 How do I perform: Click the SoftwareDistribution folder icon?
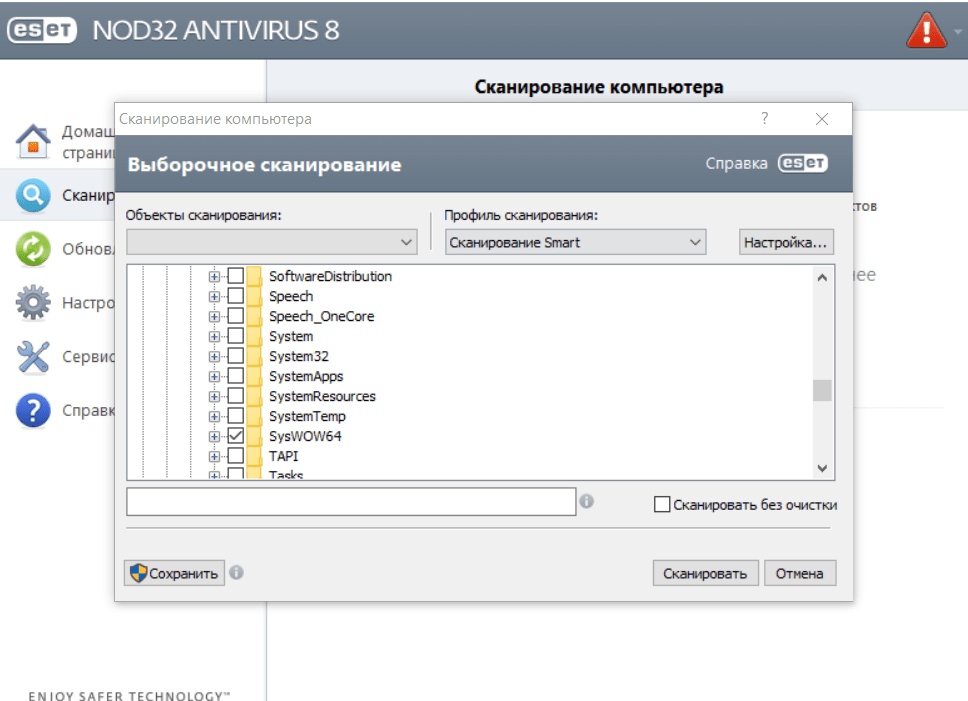(254, 276)
